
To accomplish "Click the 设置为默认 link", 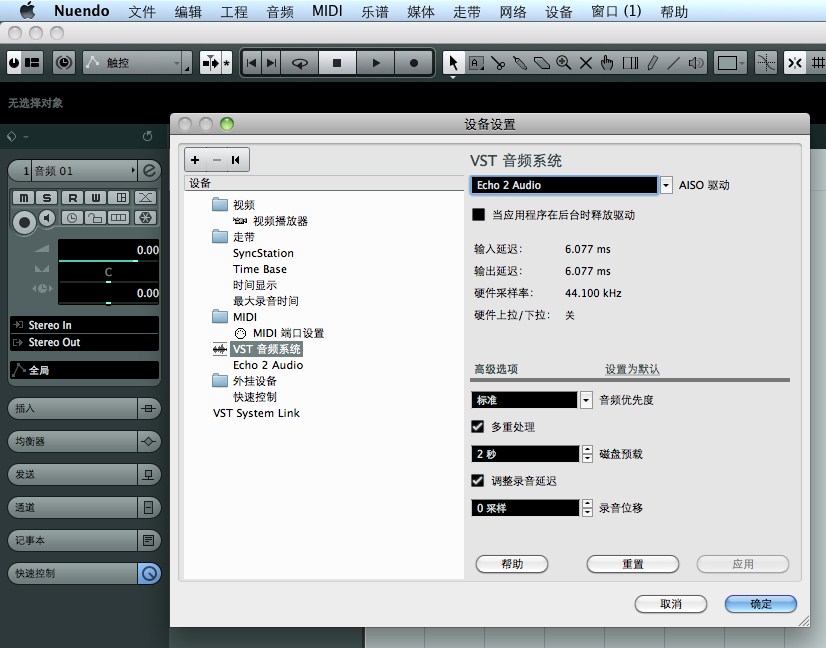I will click(632, 369).
